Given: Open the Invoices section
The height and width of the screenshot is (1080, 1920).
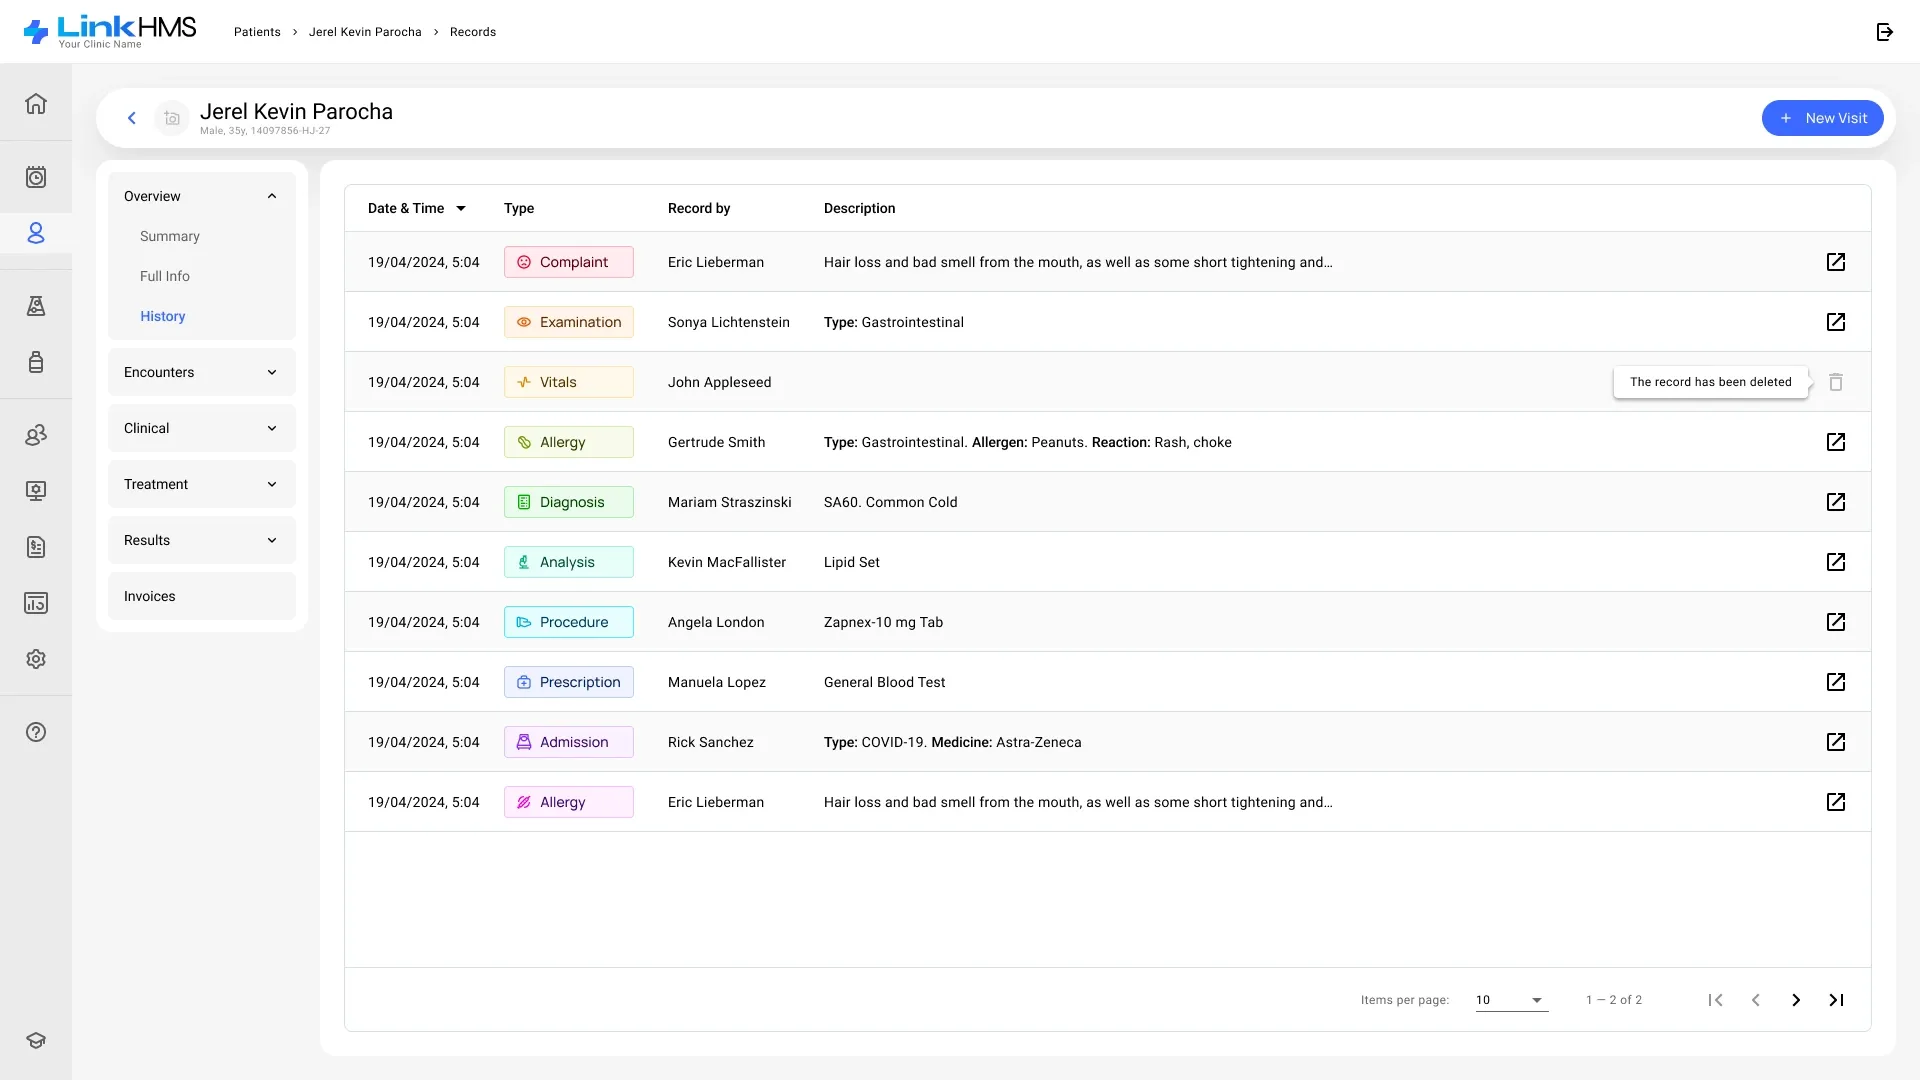Looking at the screenshot, I should click(x=202, y=596).
